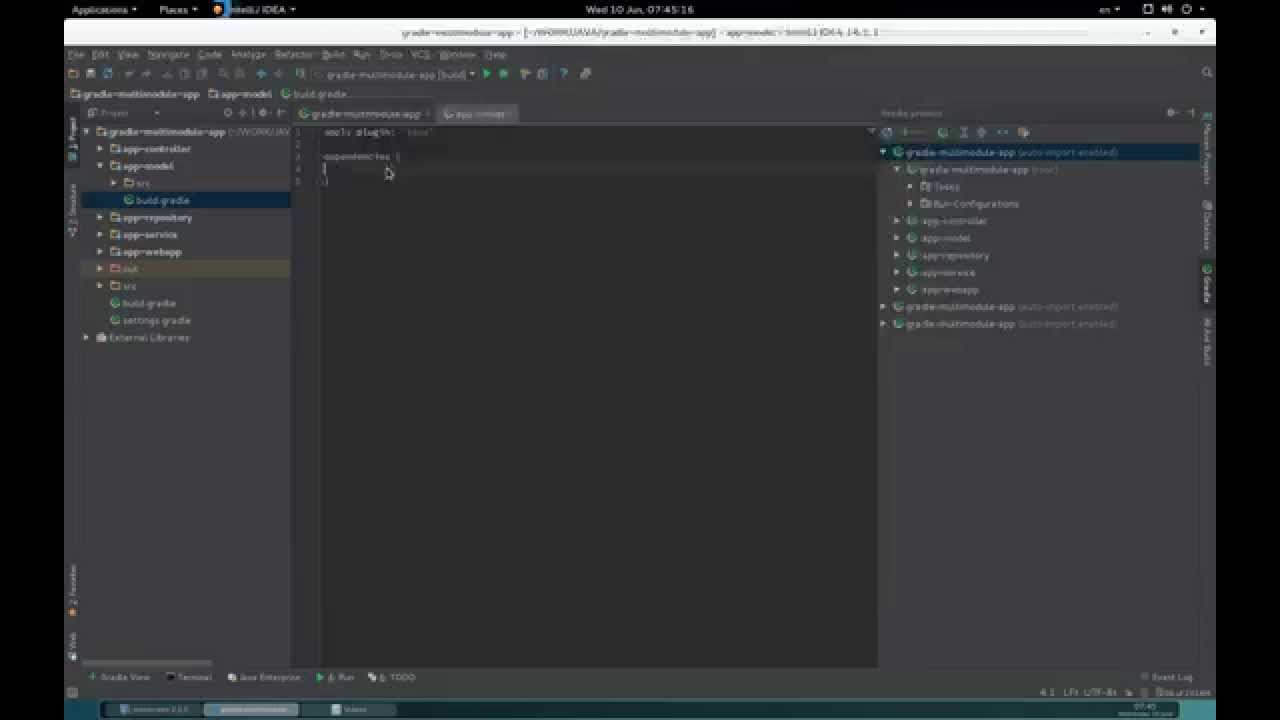
Task: Click the Scroll from Source icon in Project panel
Action: [228, 113]
